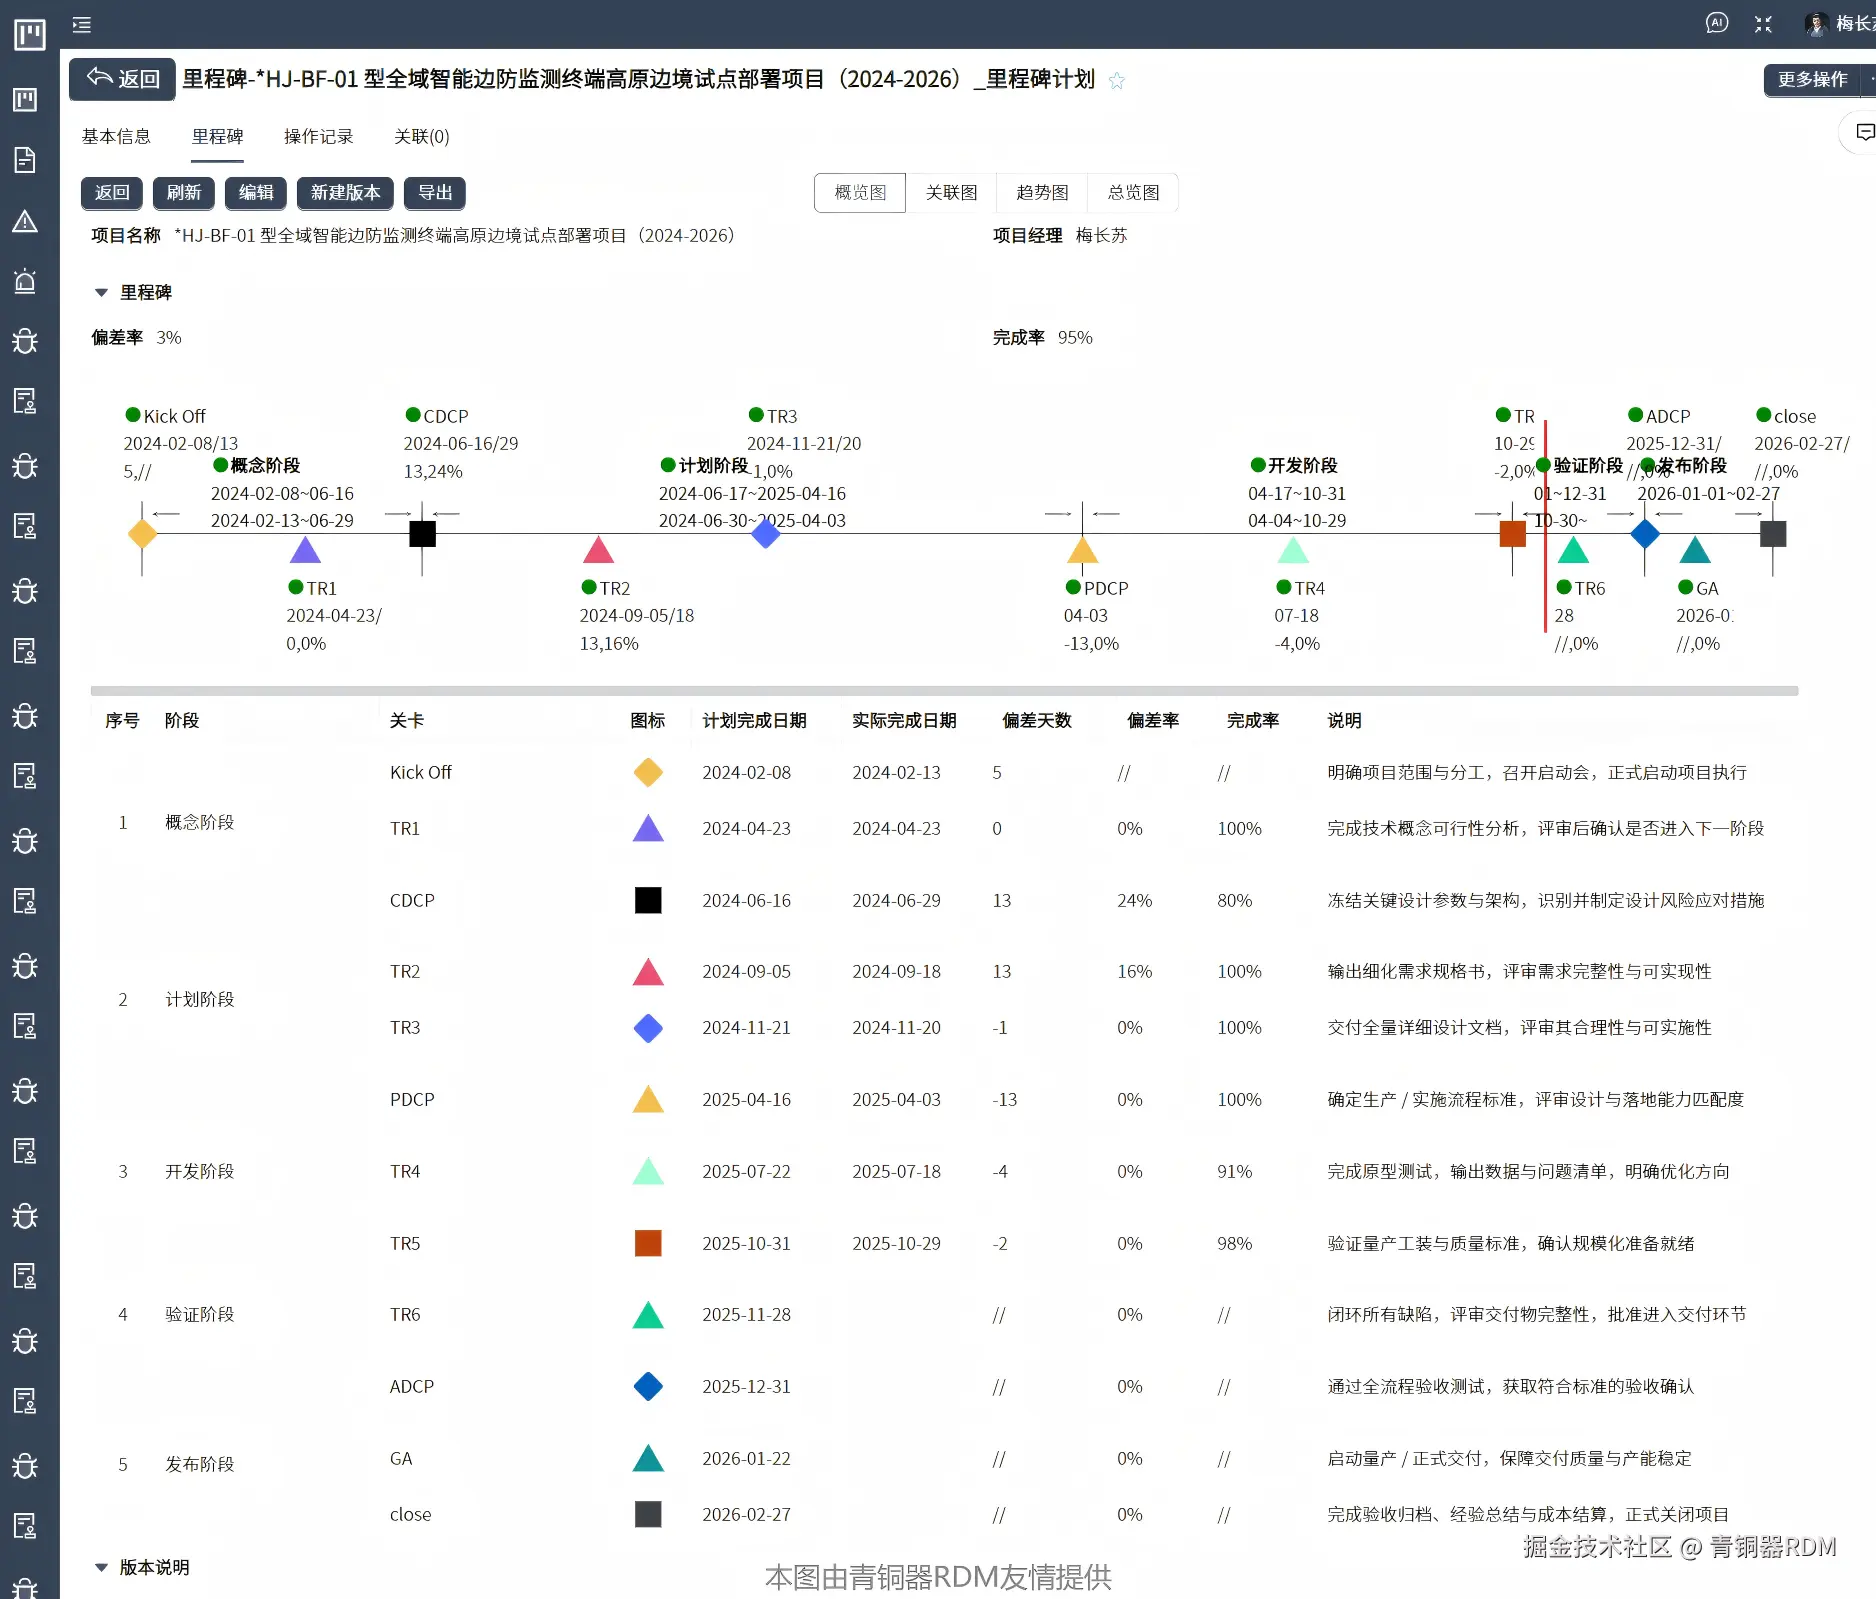Switch view to 趋势图

[1041, 192]
